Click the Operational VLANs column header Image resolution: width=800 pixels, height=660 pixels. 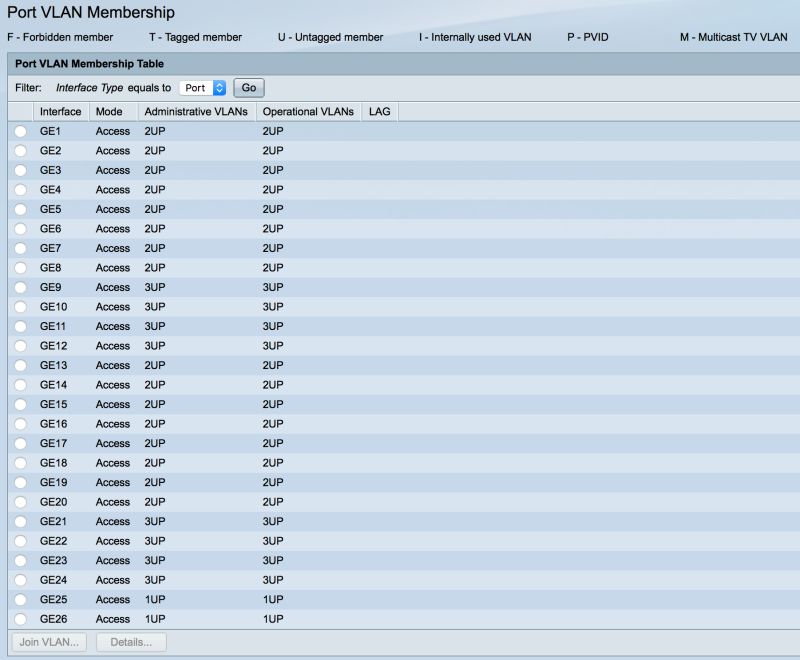(x=308, y=112)
